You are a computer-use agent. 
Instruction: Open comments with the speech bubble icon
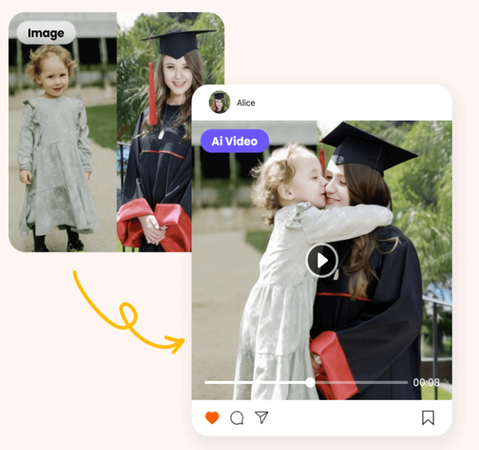click(237, 418)
